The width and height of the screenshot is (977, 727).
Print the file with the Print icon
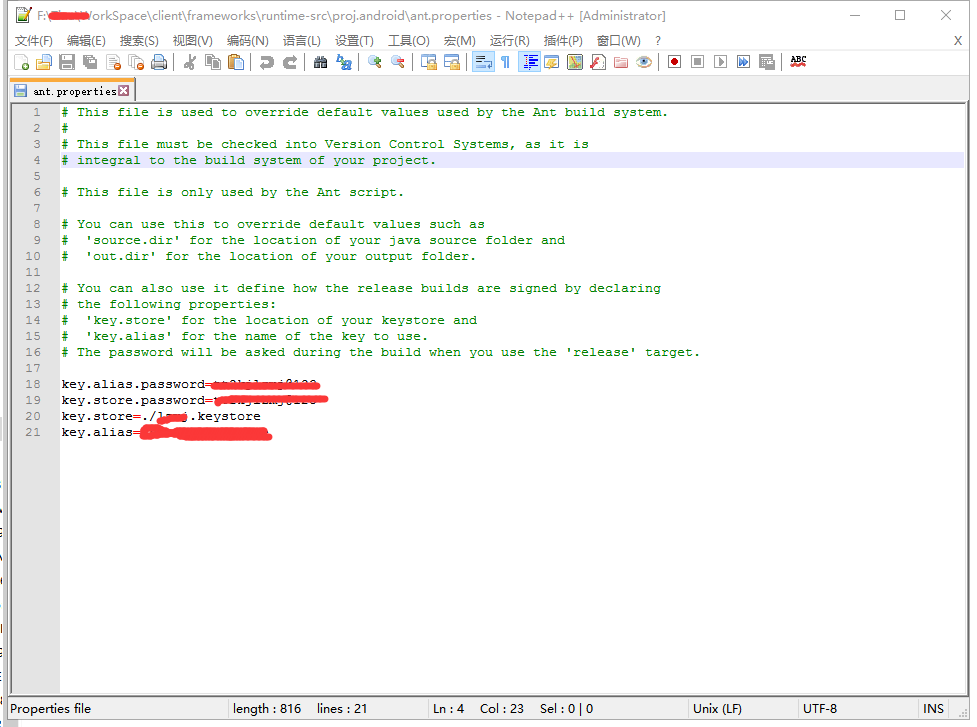pyautogui.click(x=160, y=62)
